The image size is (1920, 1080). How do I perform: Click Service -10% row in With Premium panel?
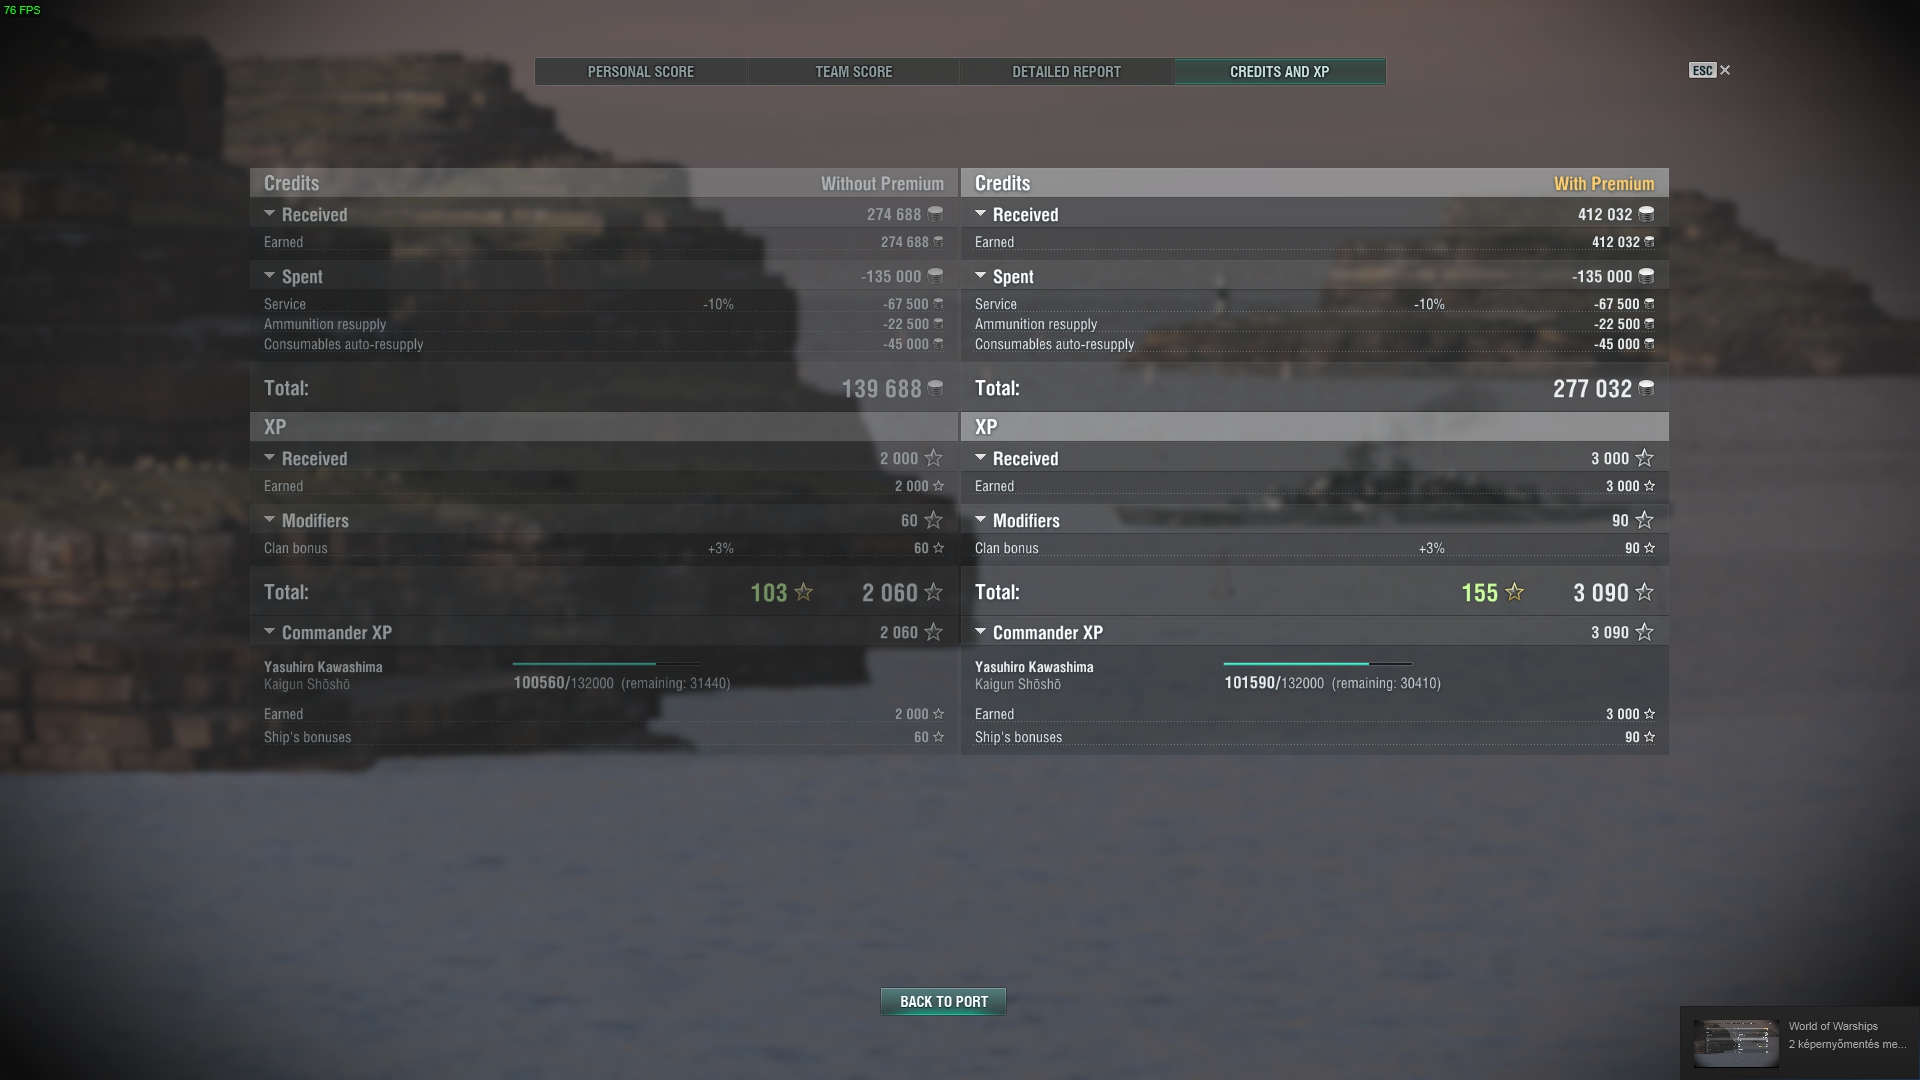1314,304
